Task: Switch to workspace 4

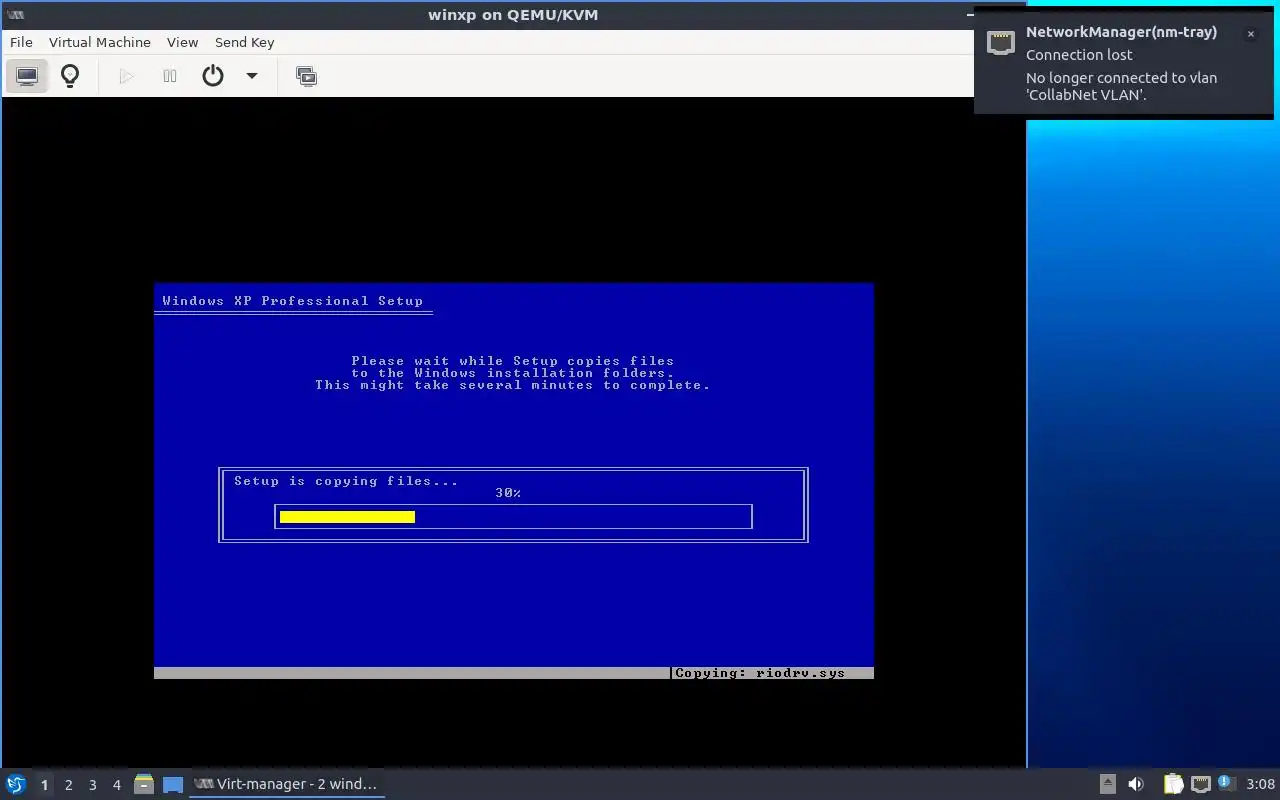Action: pos(116,785)
